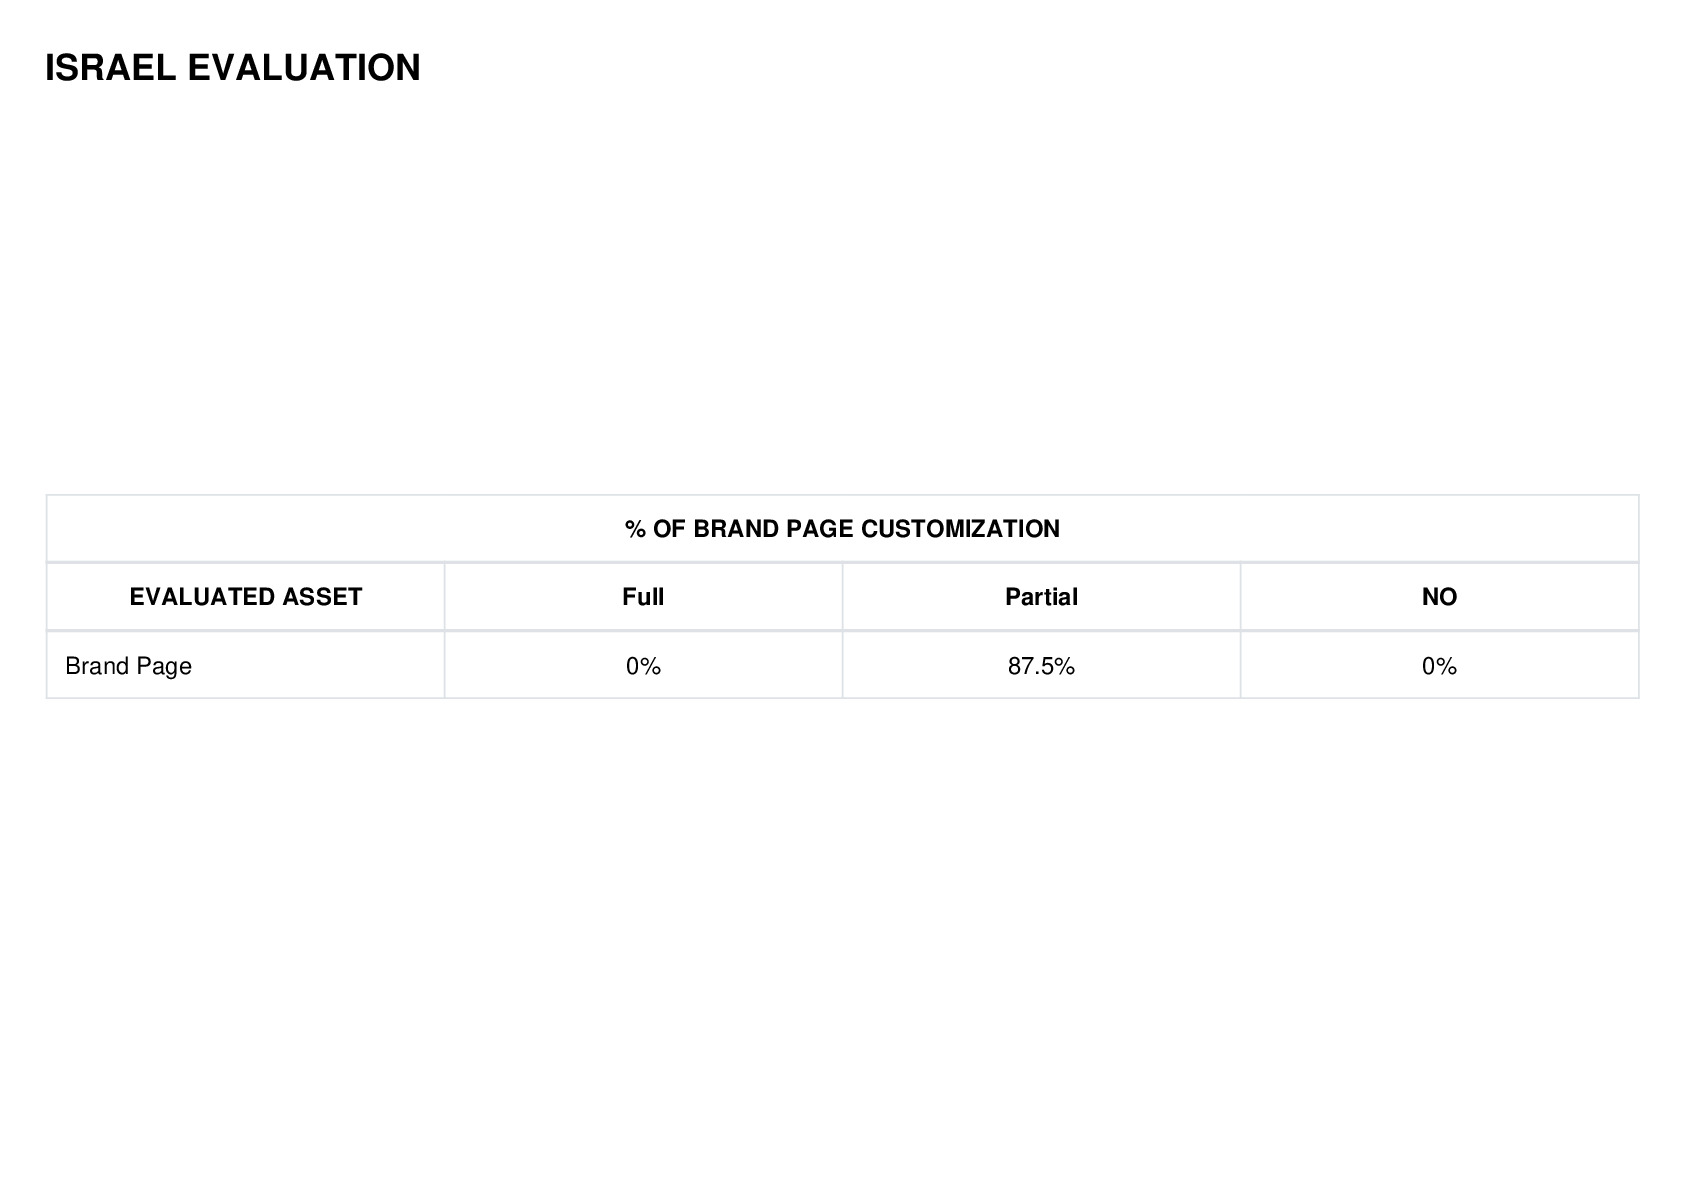Click the 0% value under NO
Image resolution: width=1684 pixels, height=1191 pixels.
pos(1439,666)
